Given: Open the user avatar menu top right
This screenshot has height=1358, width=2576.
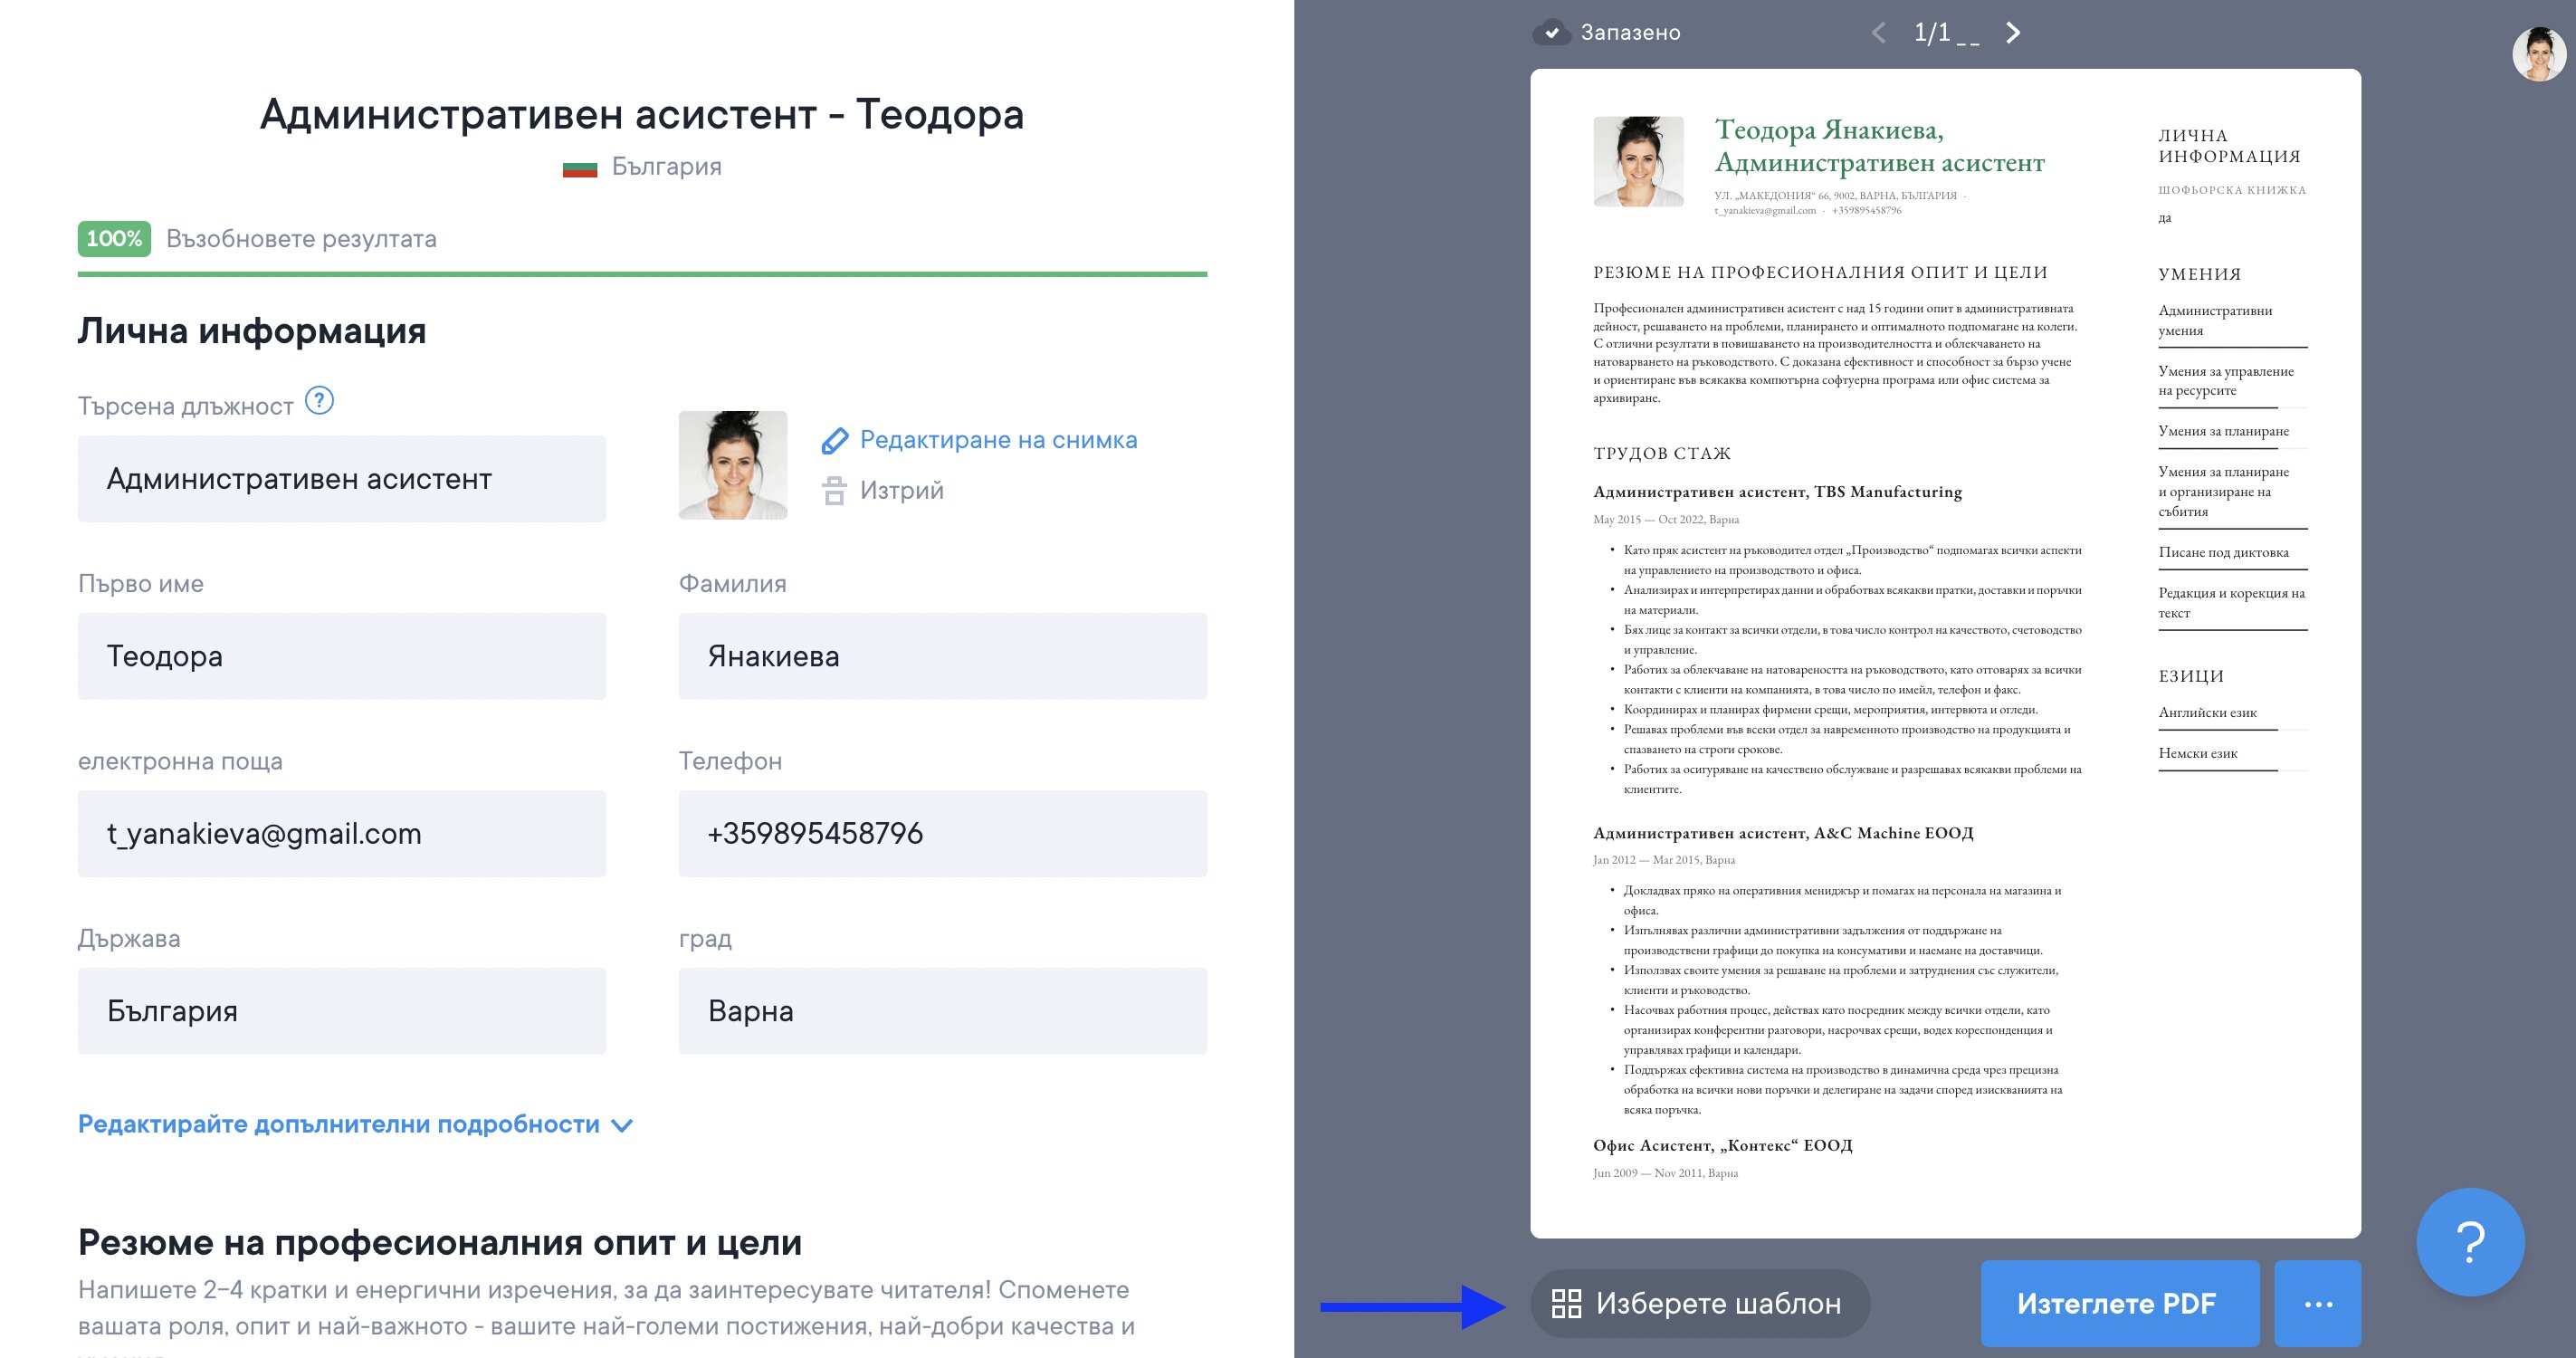Looking at the screenshot, I should [x=2538, y=55].
